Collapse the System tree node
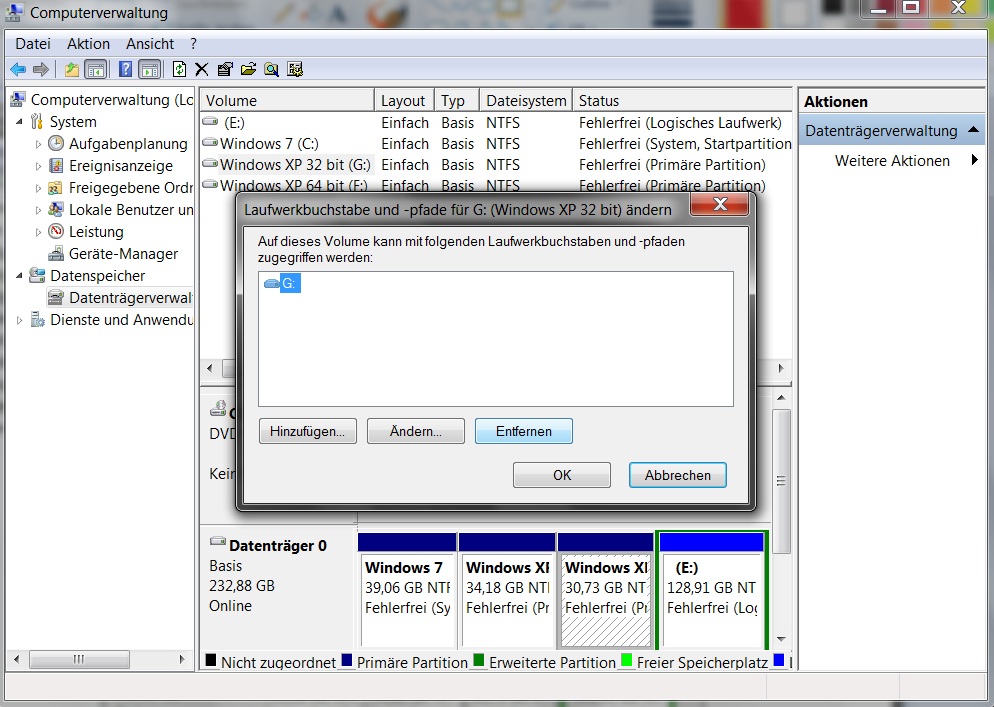The width and height of the screenshot is (994, 707). 19,122
